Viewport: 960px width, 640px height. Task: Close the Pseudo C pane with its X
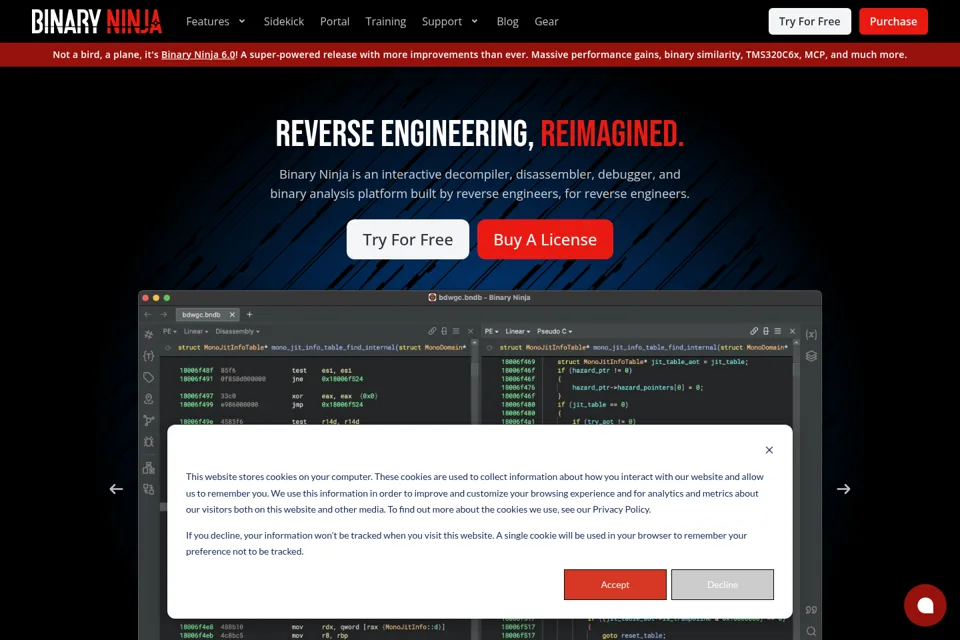click(792, 331)
